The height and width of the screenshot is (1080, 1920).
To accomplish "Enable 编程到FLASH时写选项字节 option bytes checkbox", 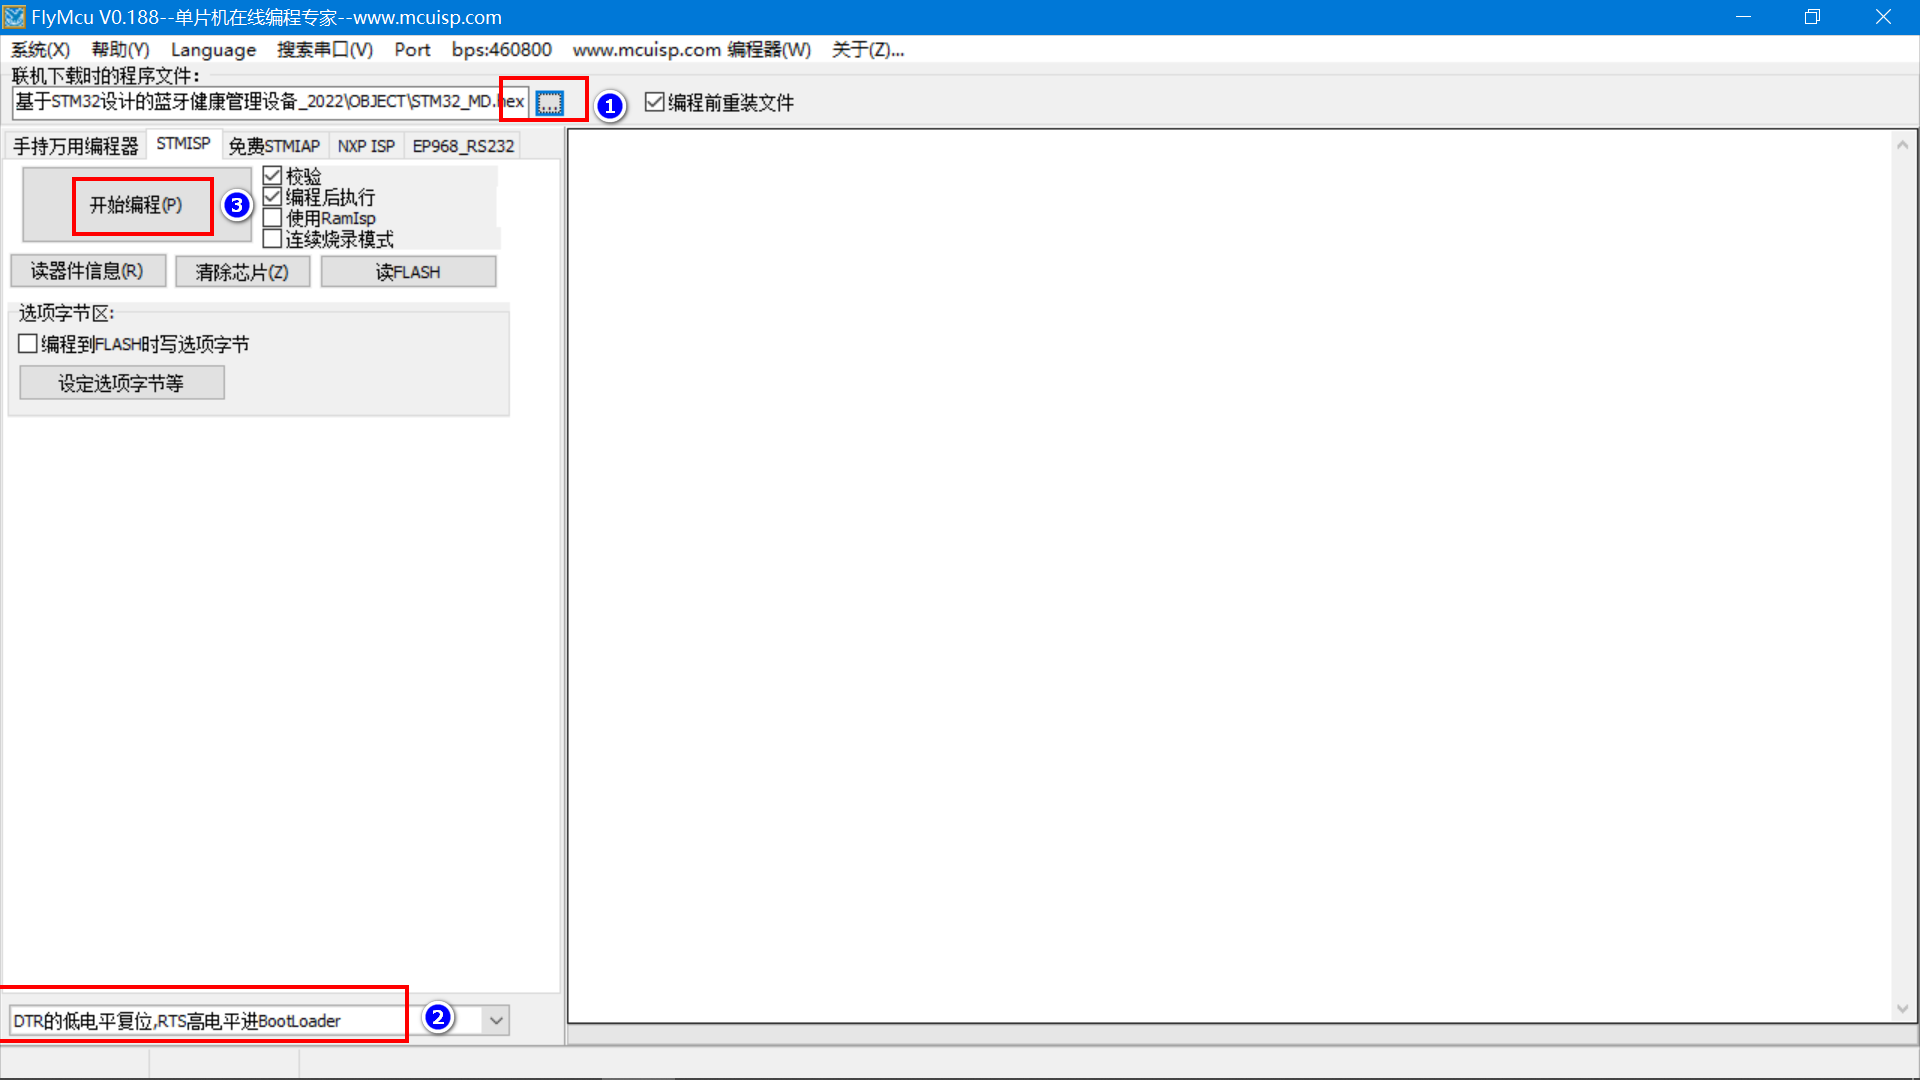I will point(28,343).
